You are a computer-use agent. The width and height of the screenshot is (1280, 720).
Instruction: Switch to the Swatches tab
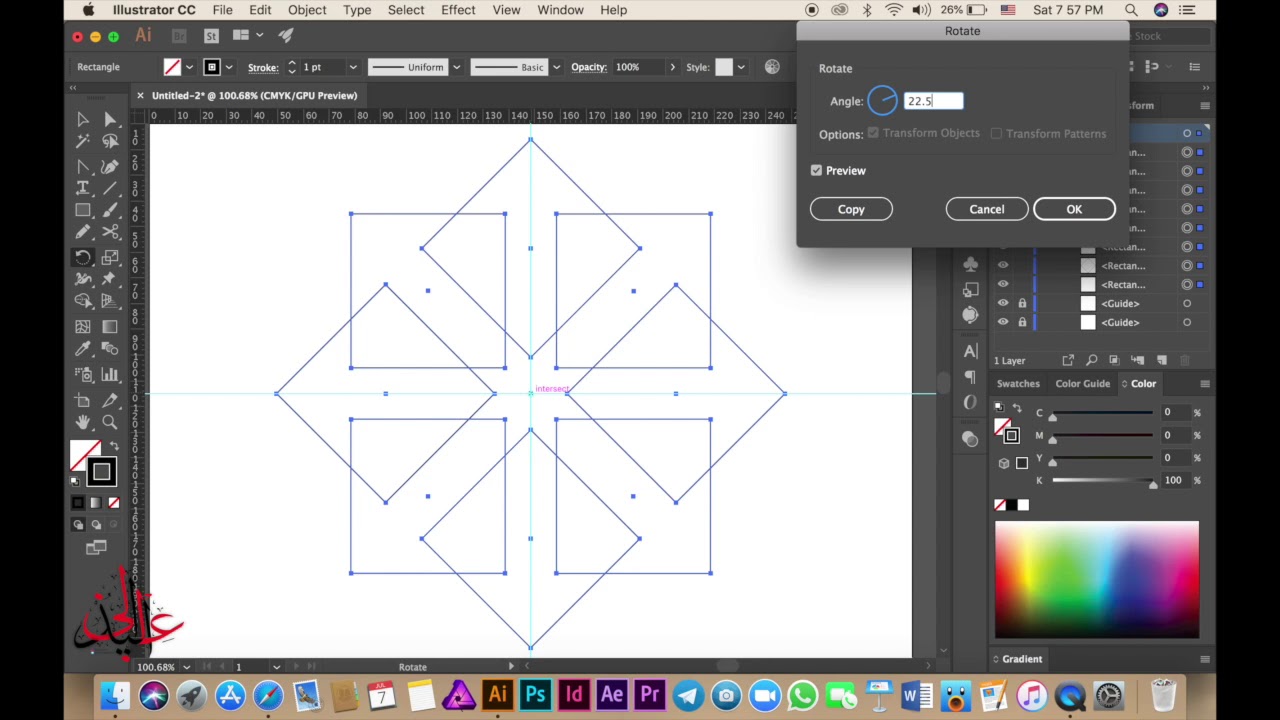tap(1018, 384)
